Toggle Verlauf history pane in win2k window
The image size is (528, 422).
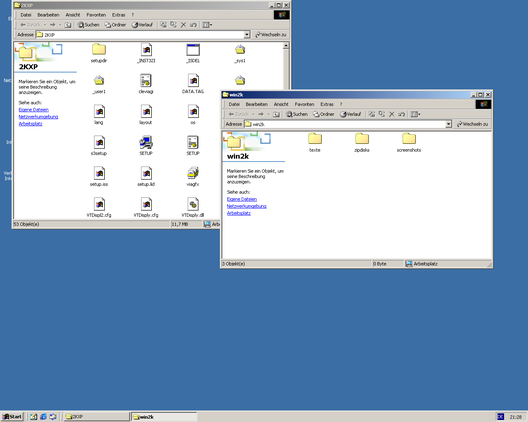pyautogui.click(x=351, y=114)
